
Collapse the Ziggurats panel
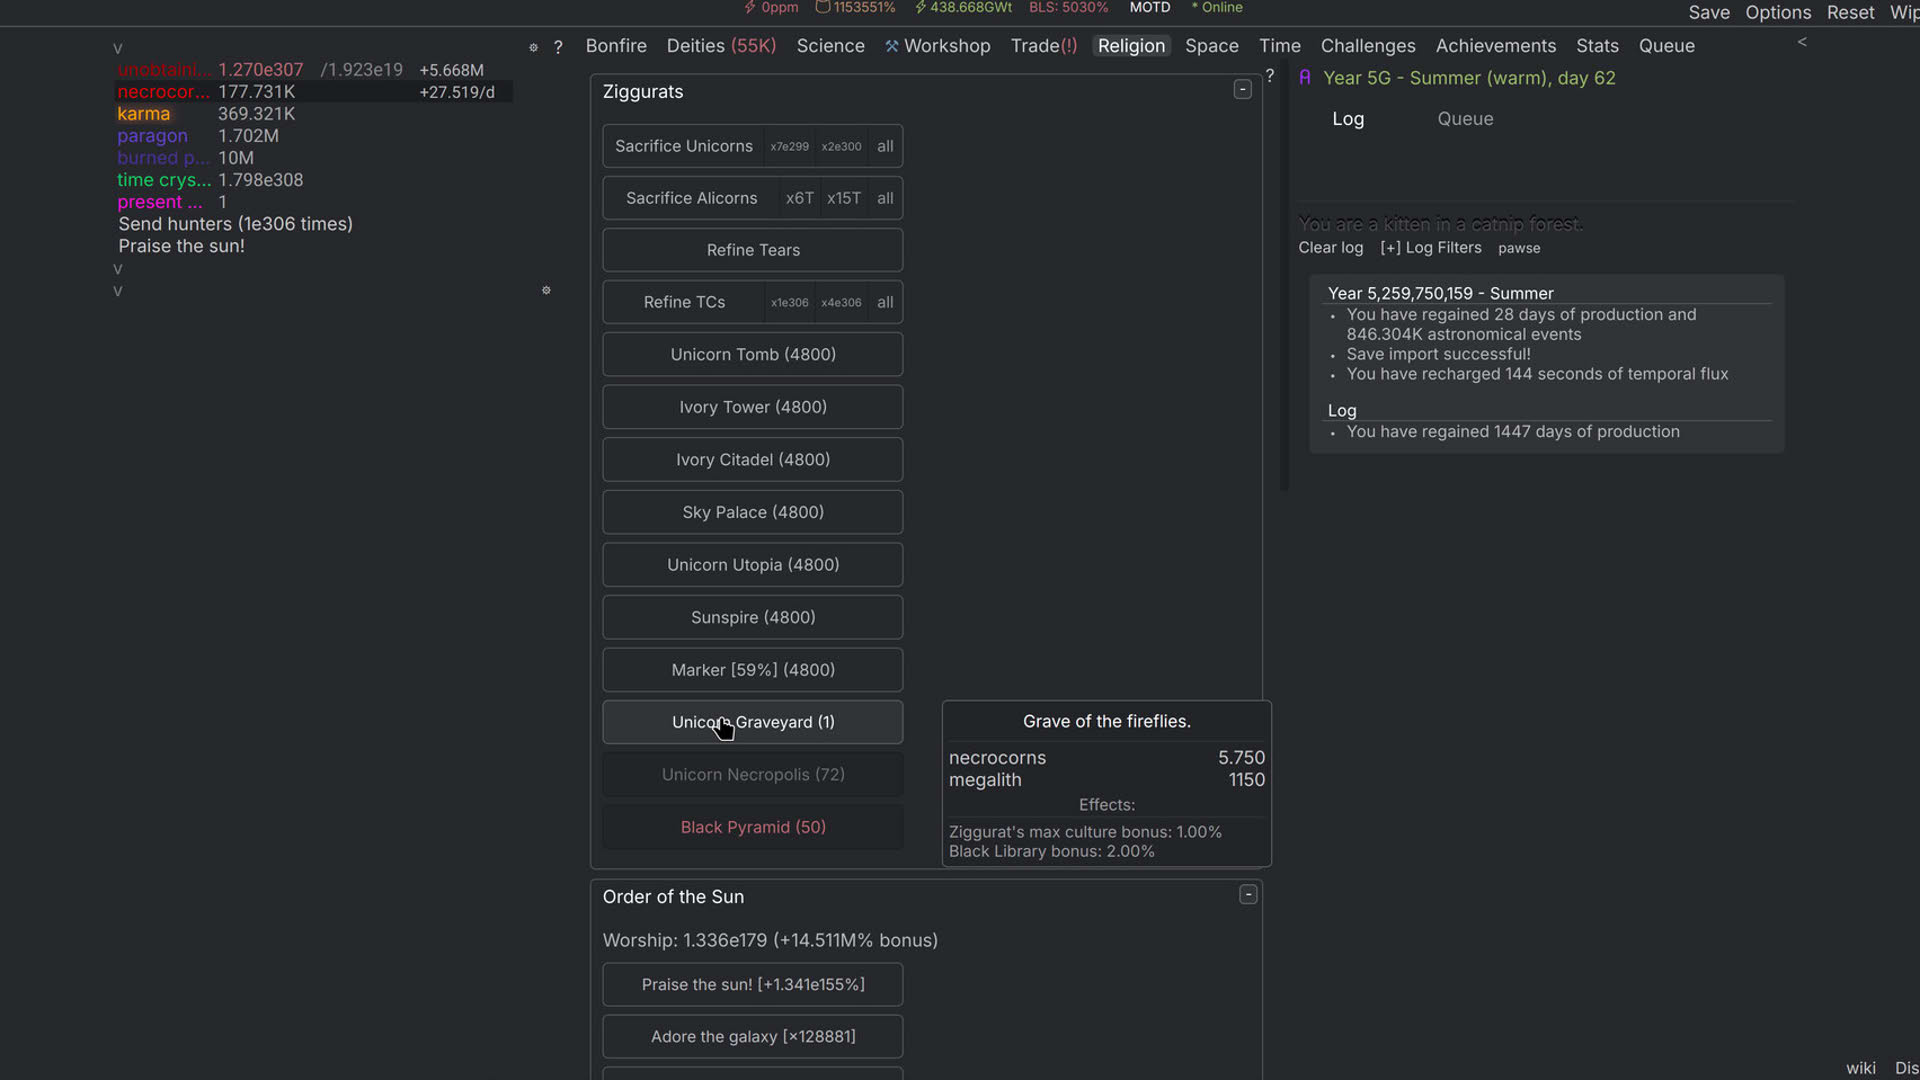pos(1243,90)
